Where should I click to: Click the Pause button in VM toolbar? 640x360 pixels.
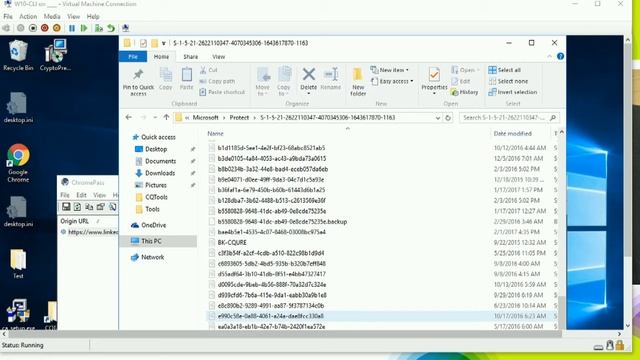[72, 28]
